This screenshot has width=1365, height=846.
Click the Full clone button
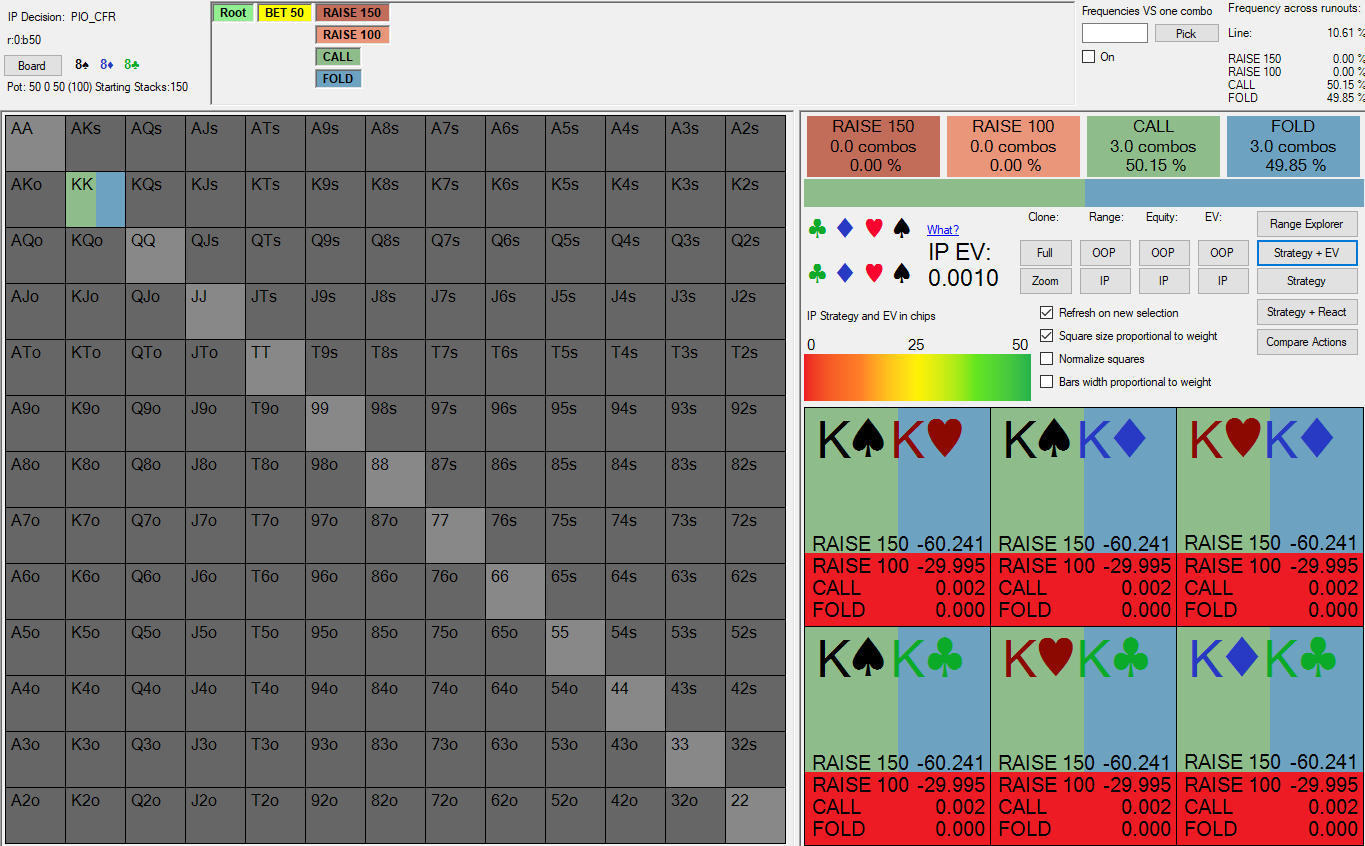pyautogui.click(x=1045, y=253)
